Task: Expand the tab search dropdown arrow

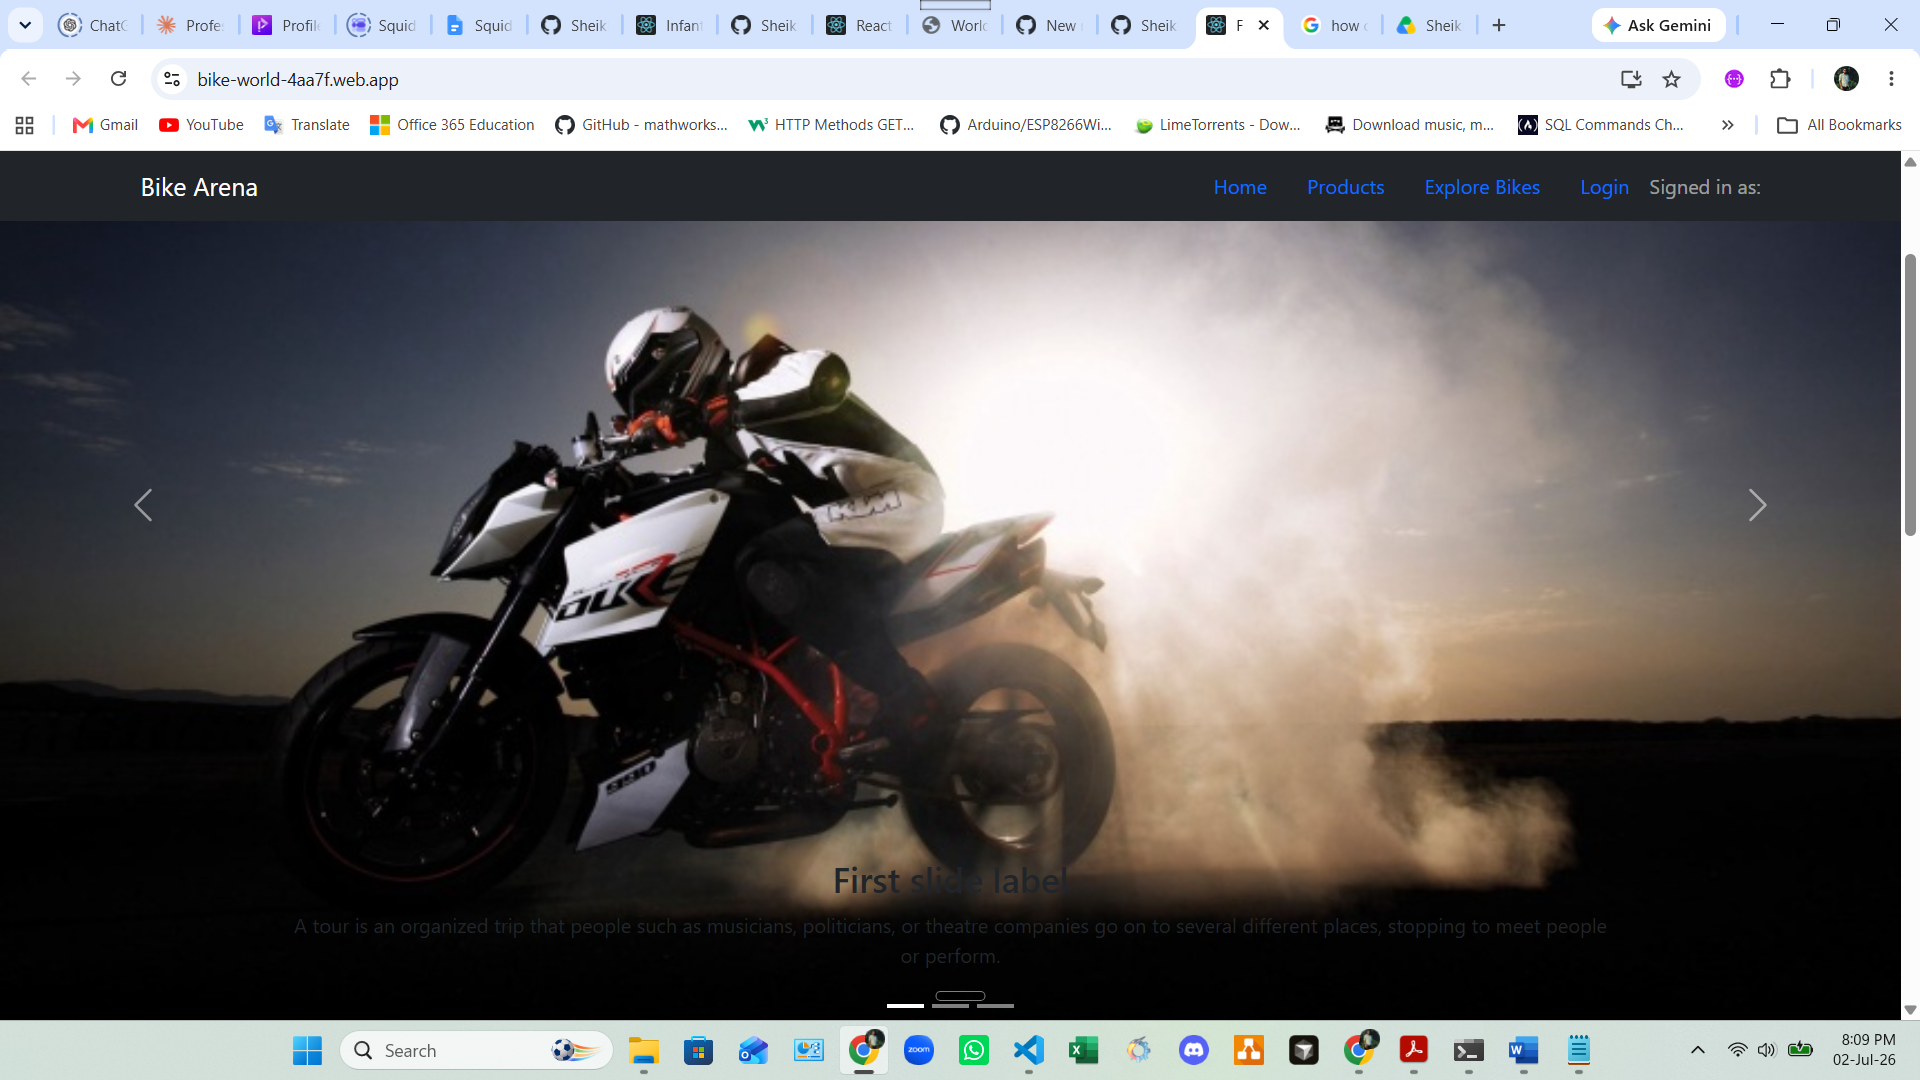Action: tap(25, 25)
